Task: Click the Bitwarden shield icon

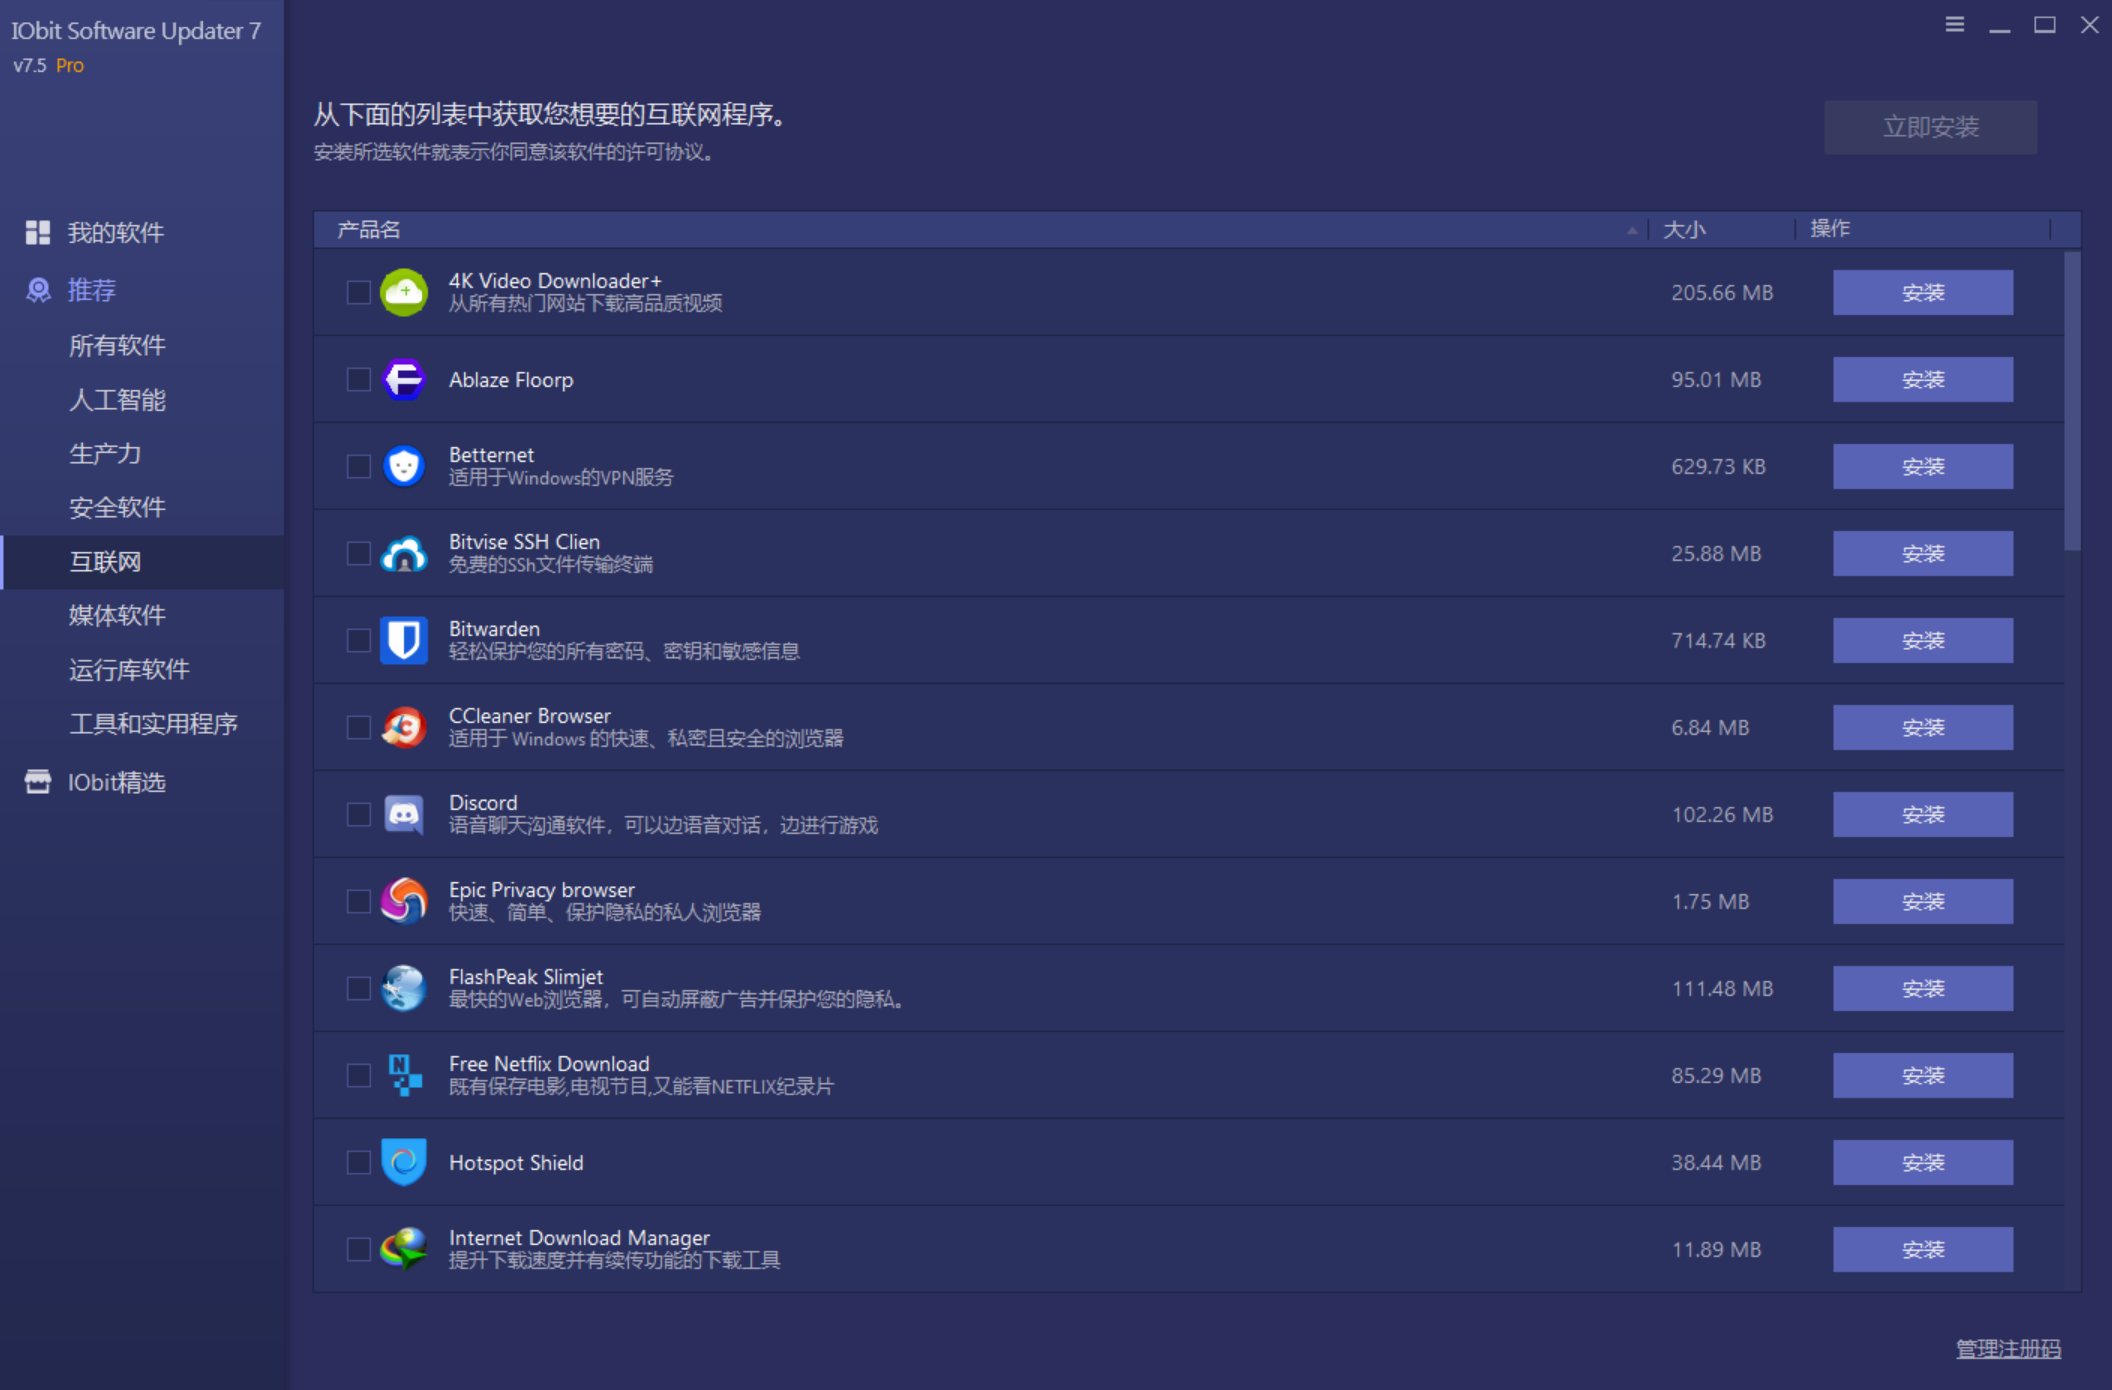Action: [404, 640]
